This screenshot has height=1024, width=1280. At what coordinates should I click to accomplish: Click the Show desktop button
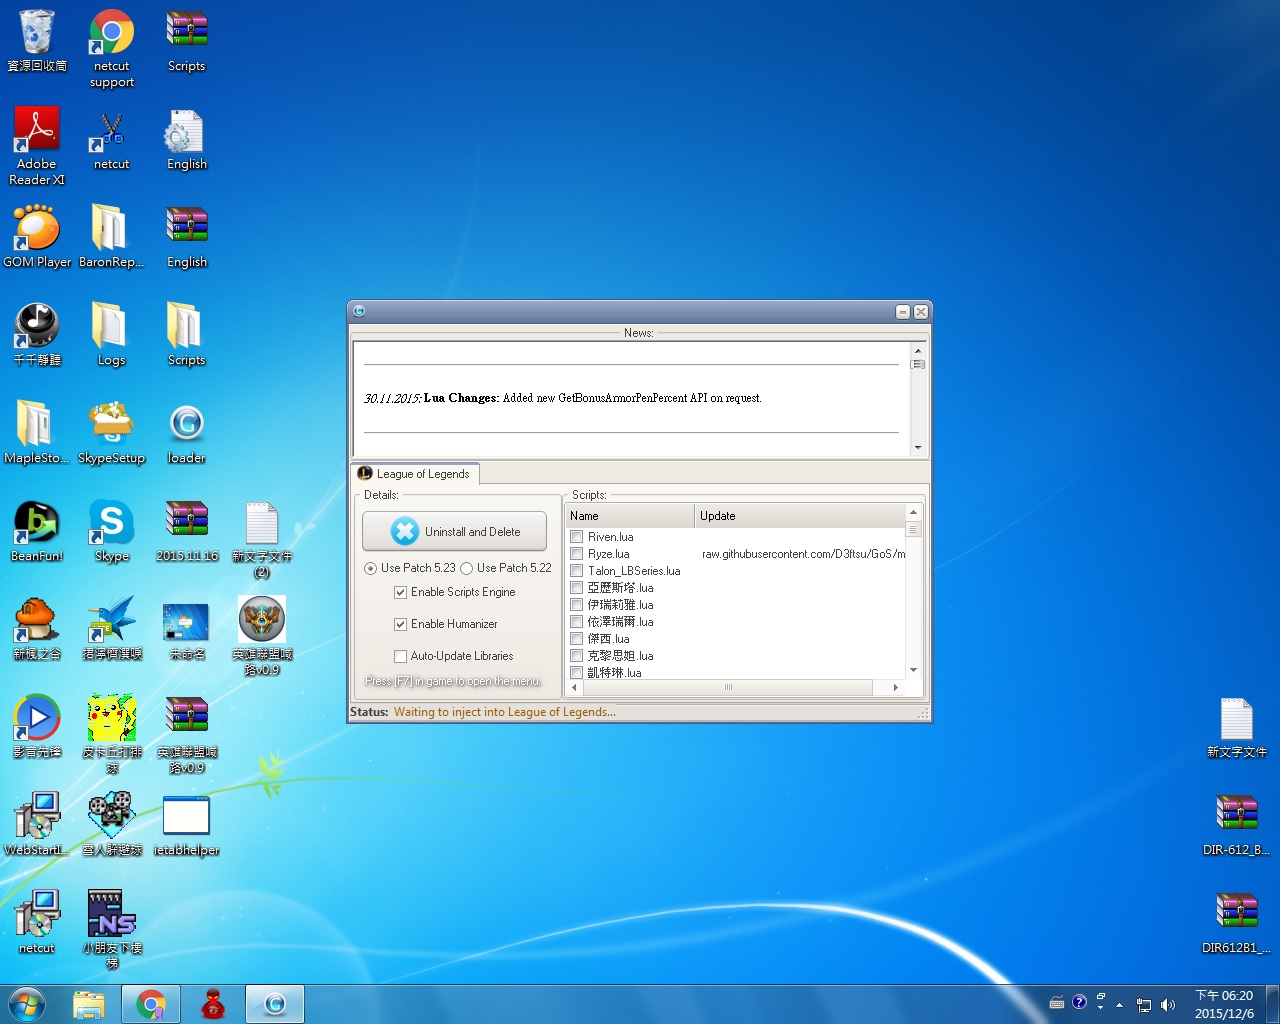click(1273, 1004)
